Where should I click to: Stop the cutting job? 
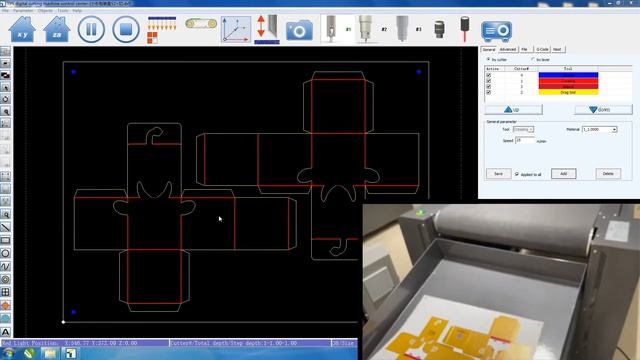pyautogui.click(x=126, y=29)
